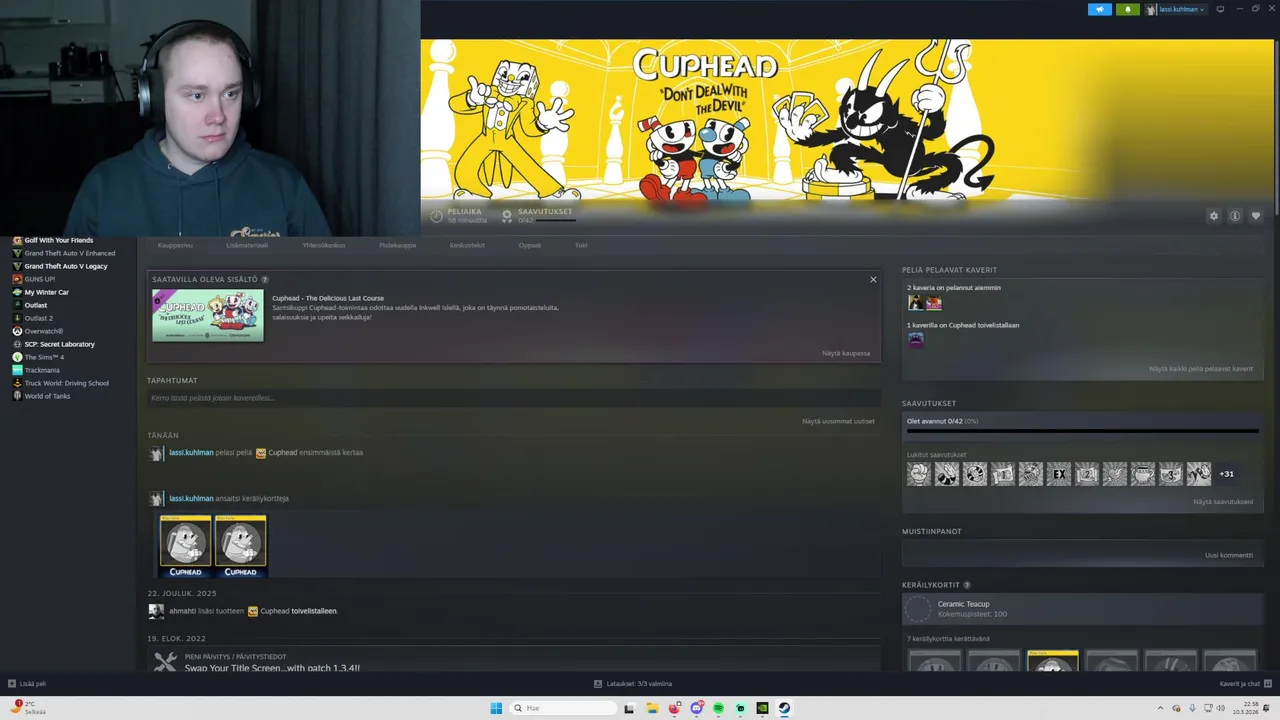Click the downloads icon in bottom bar

coord(598,684)
